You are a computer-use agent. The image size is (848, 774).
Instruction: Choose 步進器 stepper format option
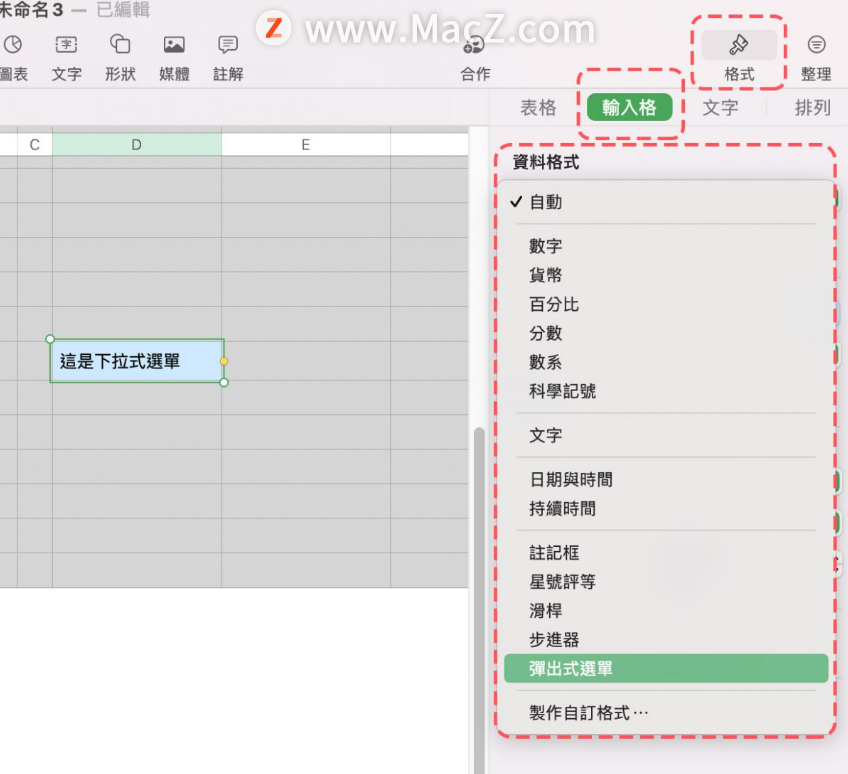click(x=666, y=640)
